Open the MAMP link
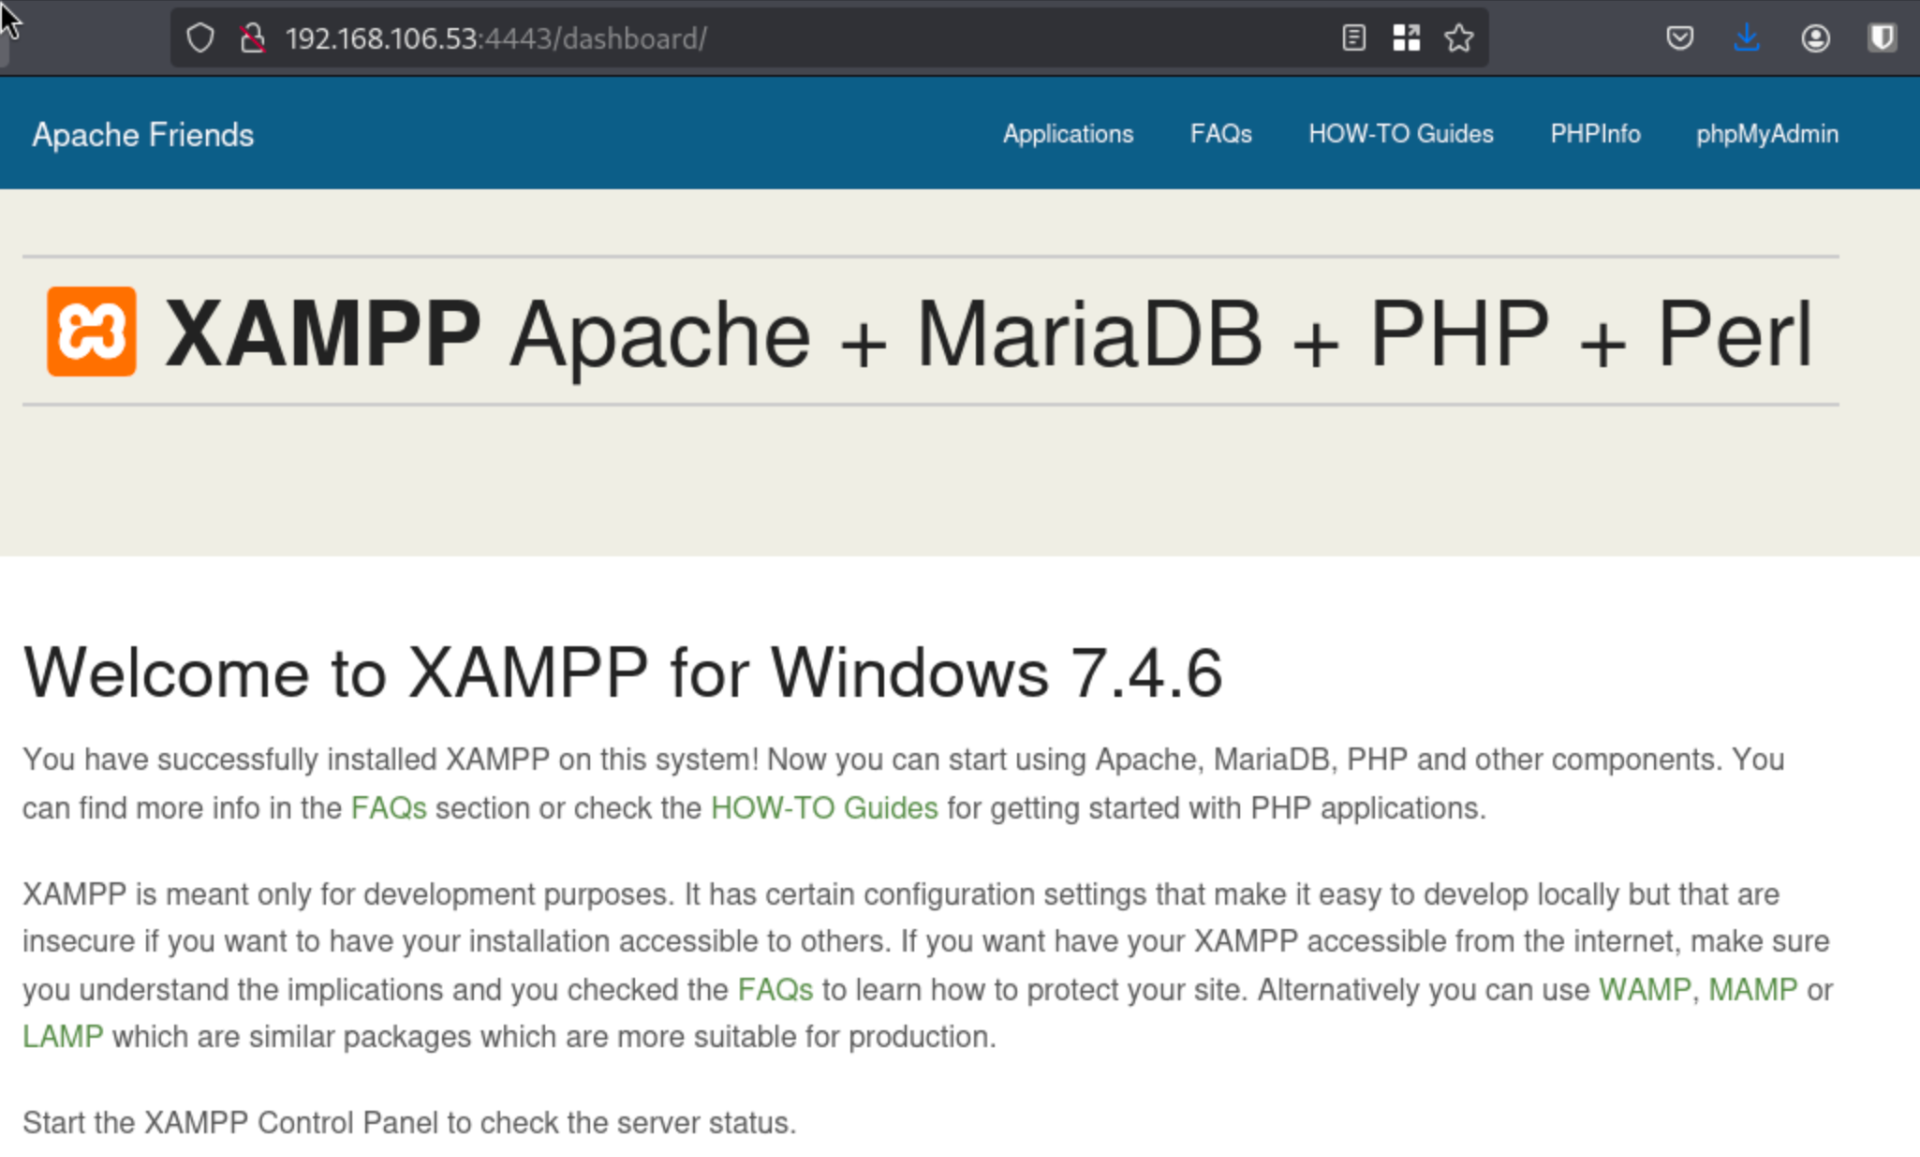Screen dimensions: 1920x1157 (1752, 990)
